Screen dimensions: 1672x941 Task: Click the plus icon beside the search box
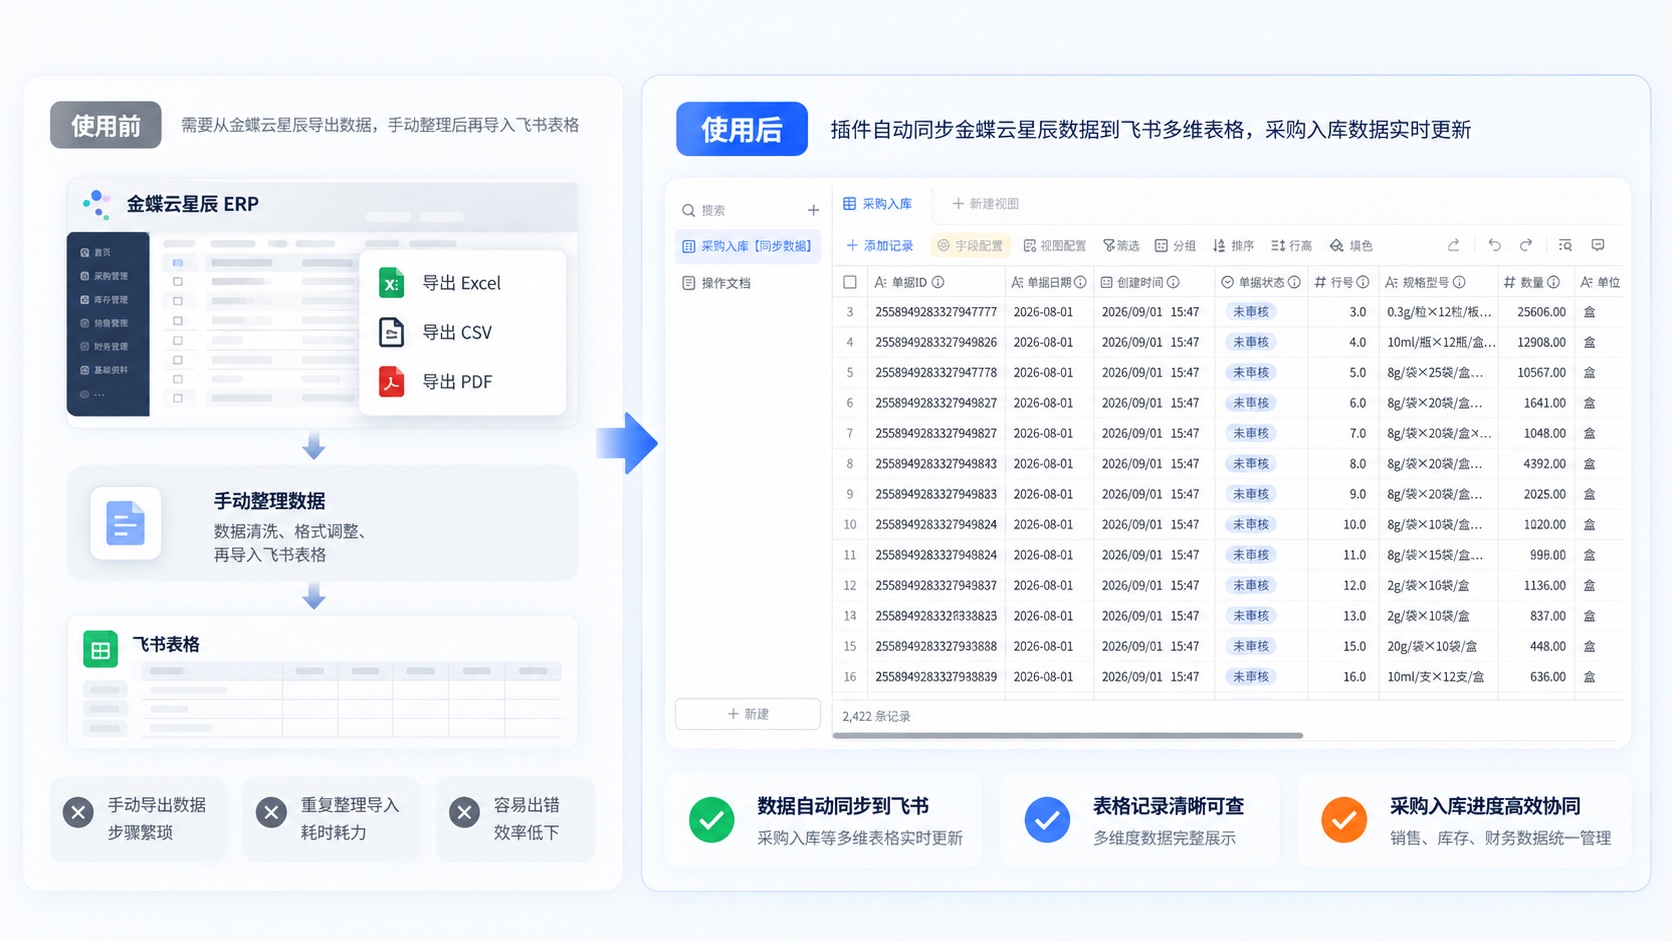pos(813,210)
